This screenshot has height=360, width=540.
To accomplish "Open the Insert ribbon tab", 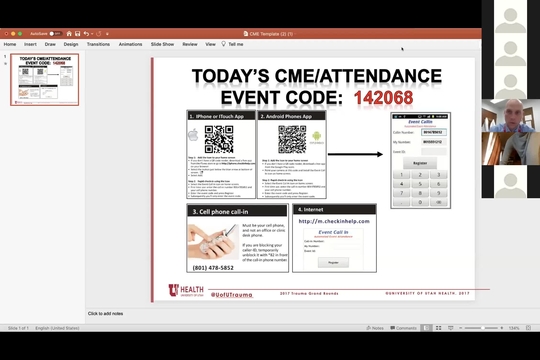I will click(30, 44).
